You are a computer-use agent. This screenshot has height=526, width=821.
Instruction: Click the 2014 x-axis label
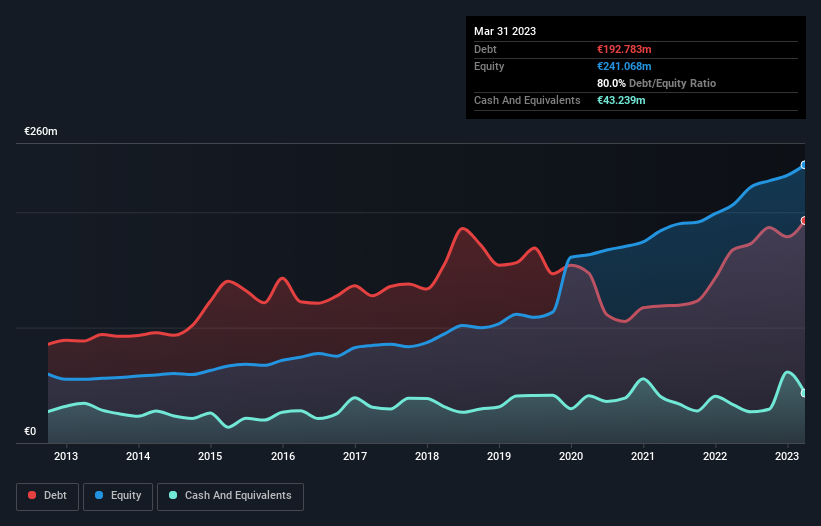pyautogui.click(x=138, y=456)
